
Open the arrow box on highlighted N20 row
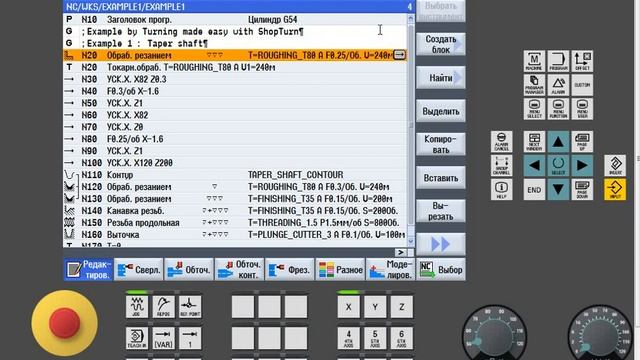(400, 55)
